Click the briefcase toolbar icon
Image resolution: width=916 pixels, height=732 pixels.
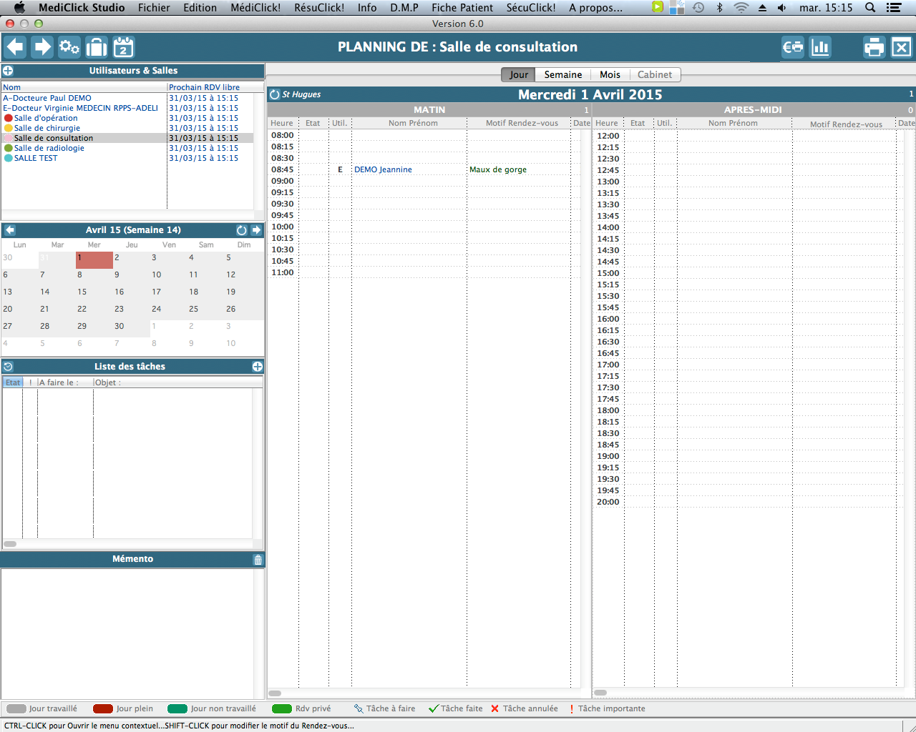click(x=96, y=47)
